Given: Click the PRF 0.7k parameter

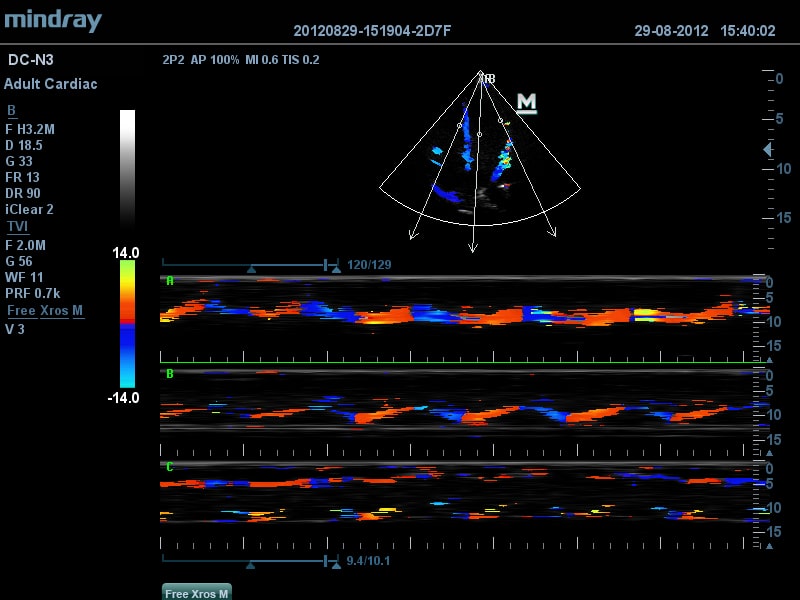Looking at the screenshot, I should point(33,294).
